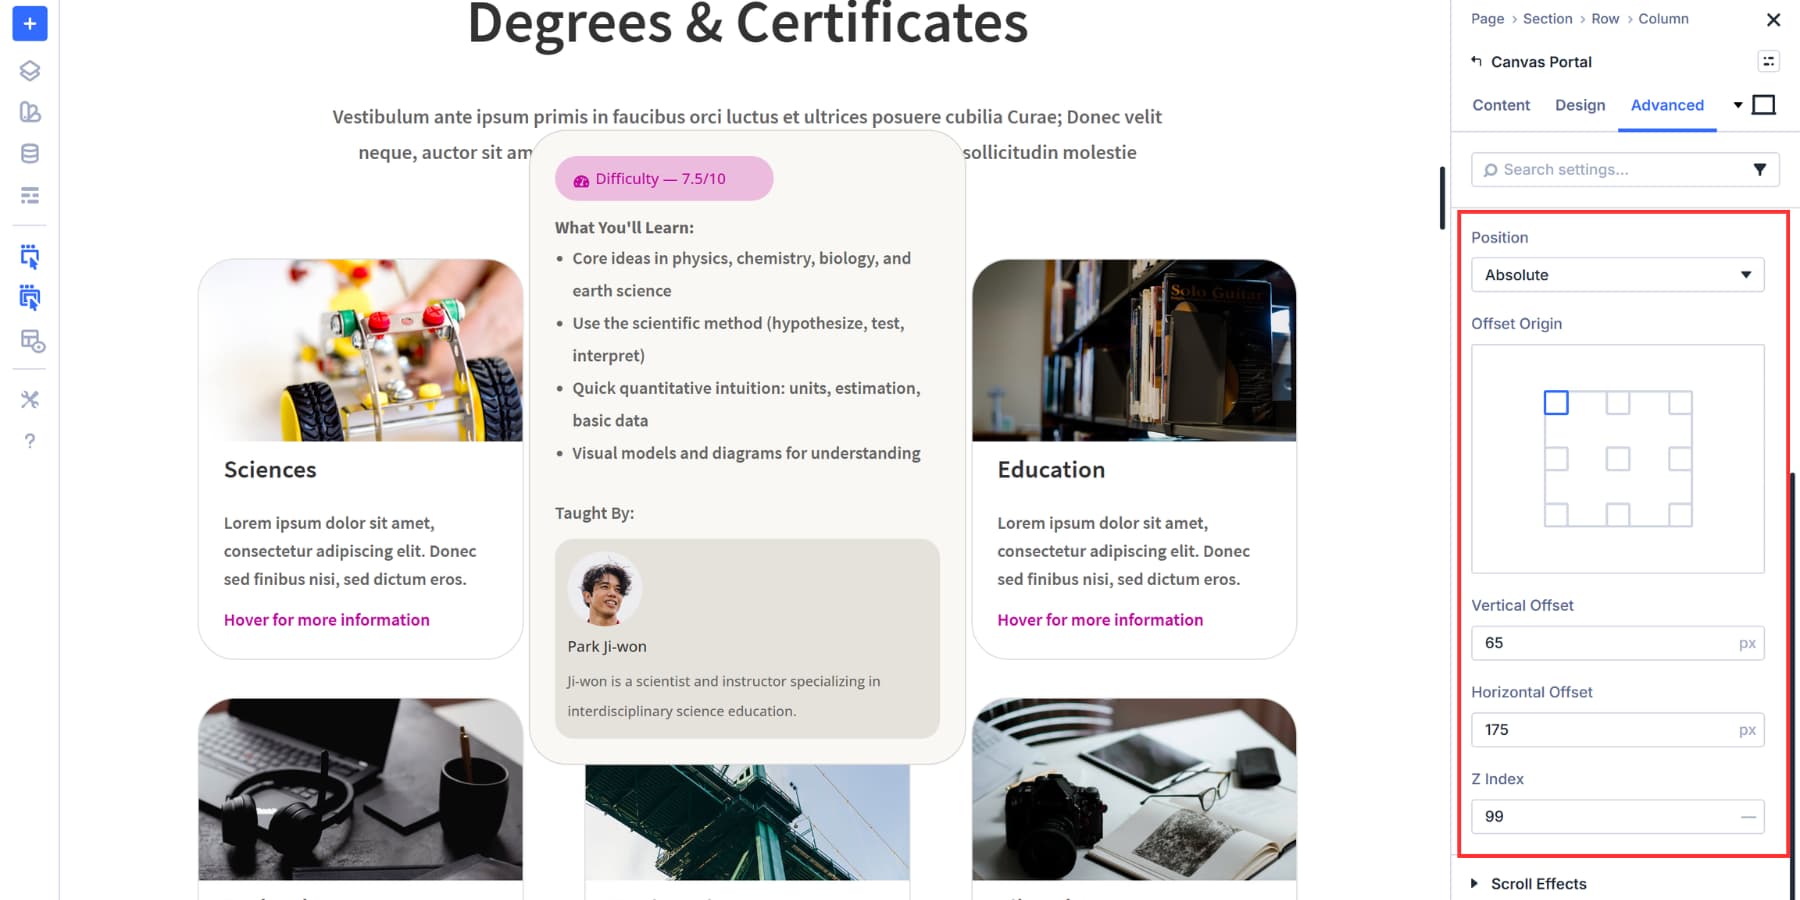The width and height of the screenshot is (1800, 900).
Task: Click the blue add element plus button
Action: 30,23
